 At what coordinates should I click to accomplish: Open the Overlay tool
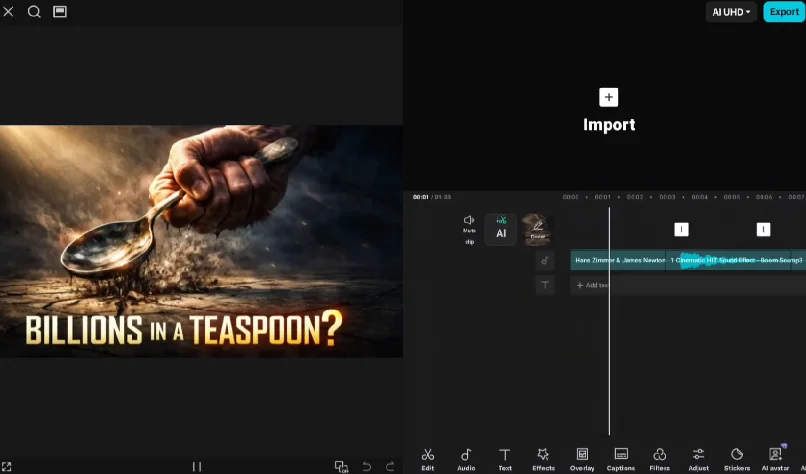(582, 458)
